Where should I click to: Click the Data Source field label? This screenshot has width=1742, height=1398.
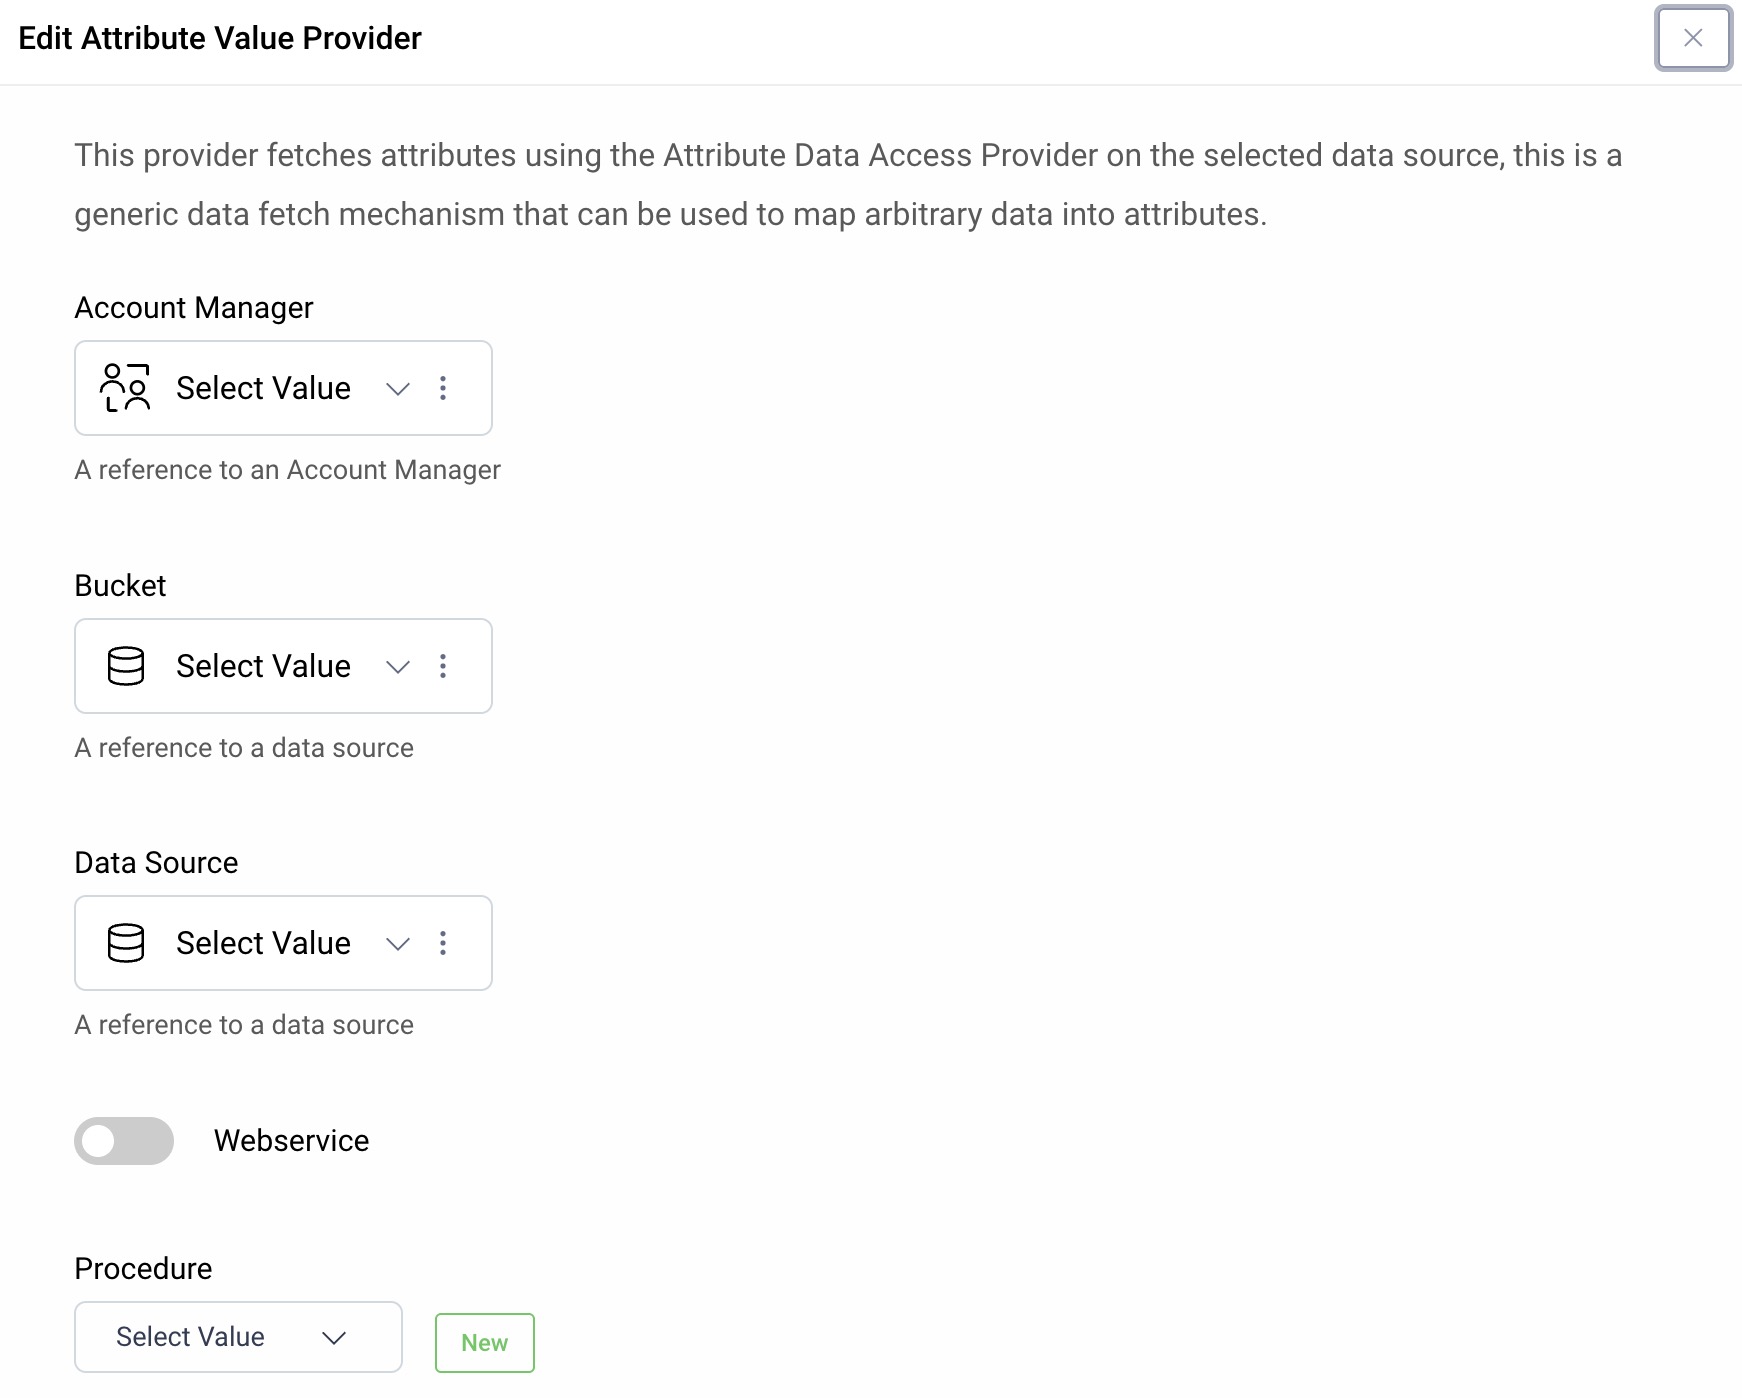[x=156, y=862]
